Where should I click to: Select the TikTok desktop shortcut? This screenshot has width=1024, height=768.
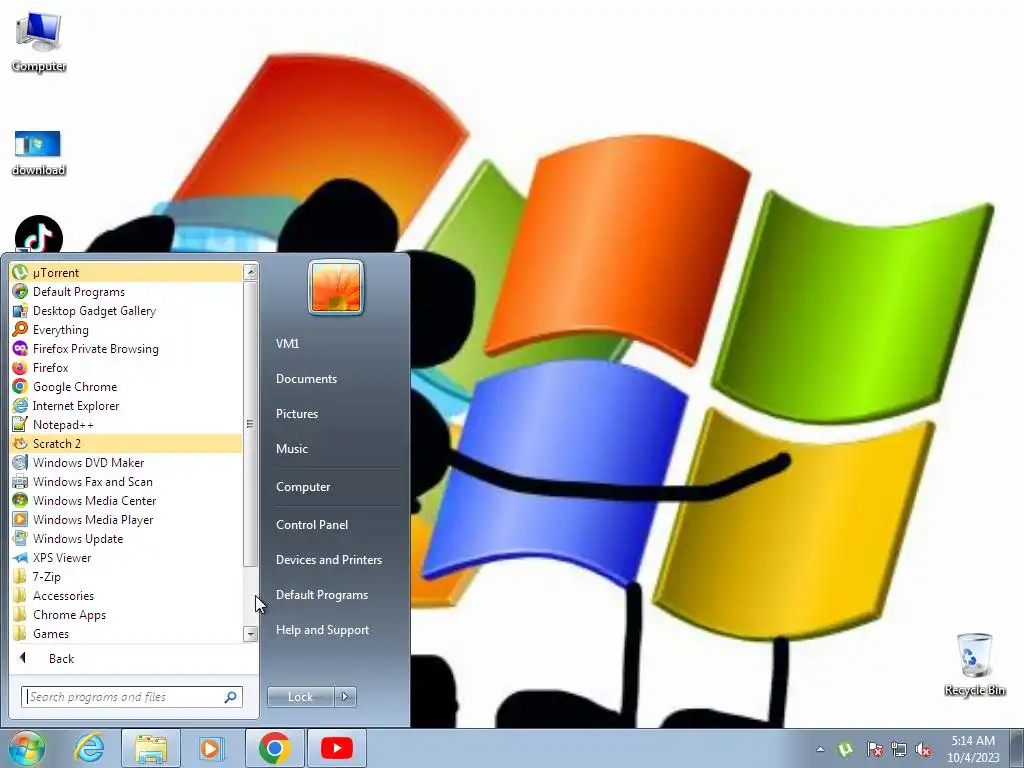[39, 234]
